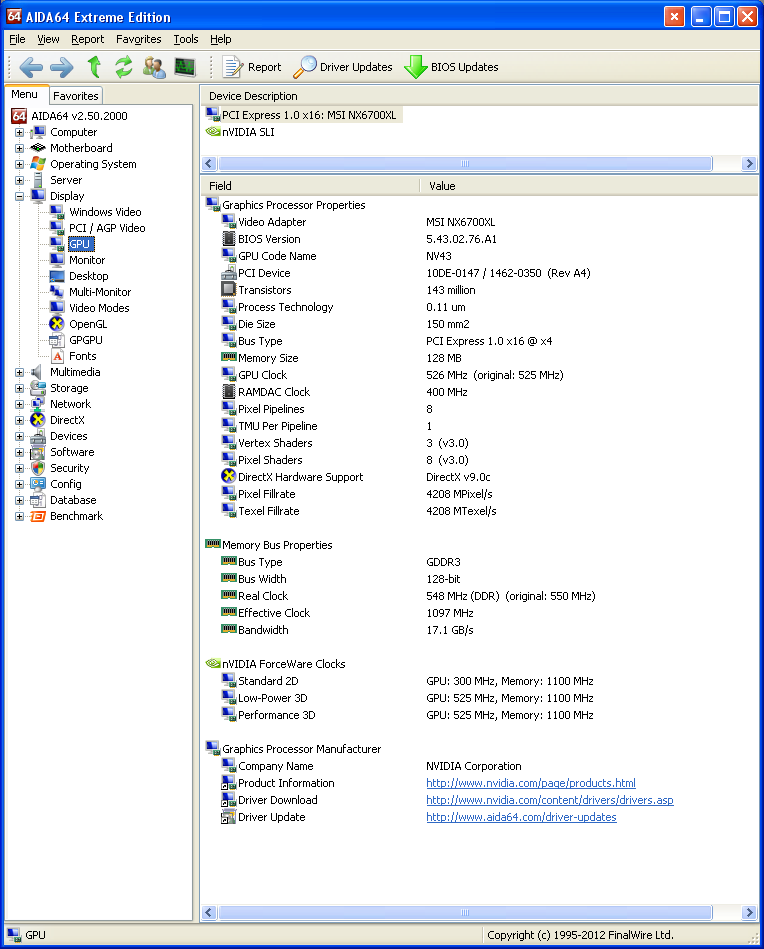Viewport: 764px width, 949px height.
Task: Click the GPGPU icon in tree
Action: [57, 340]
